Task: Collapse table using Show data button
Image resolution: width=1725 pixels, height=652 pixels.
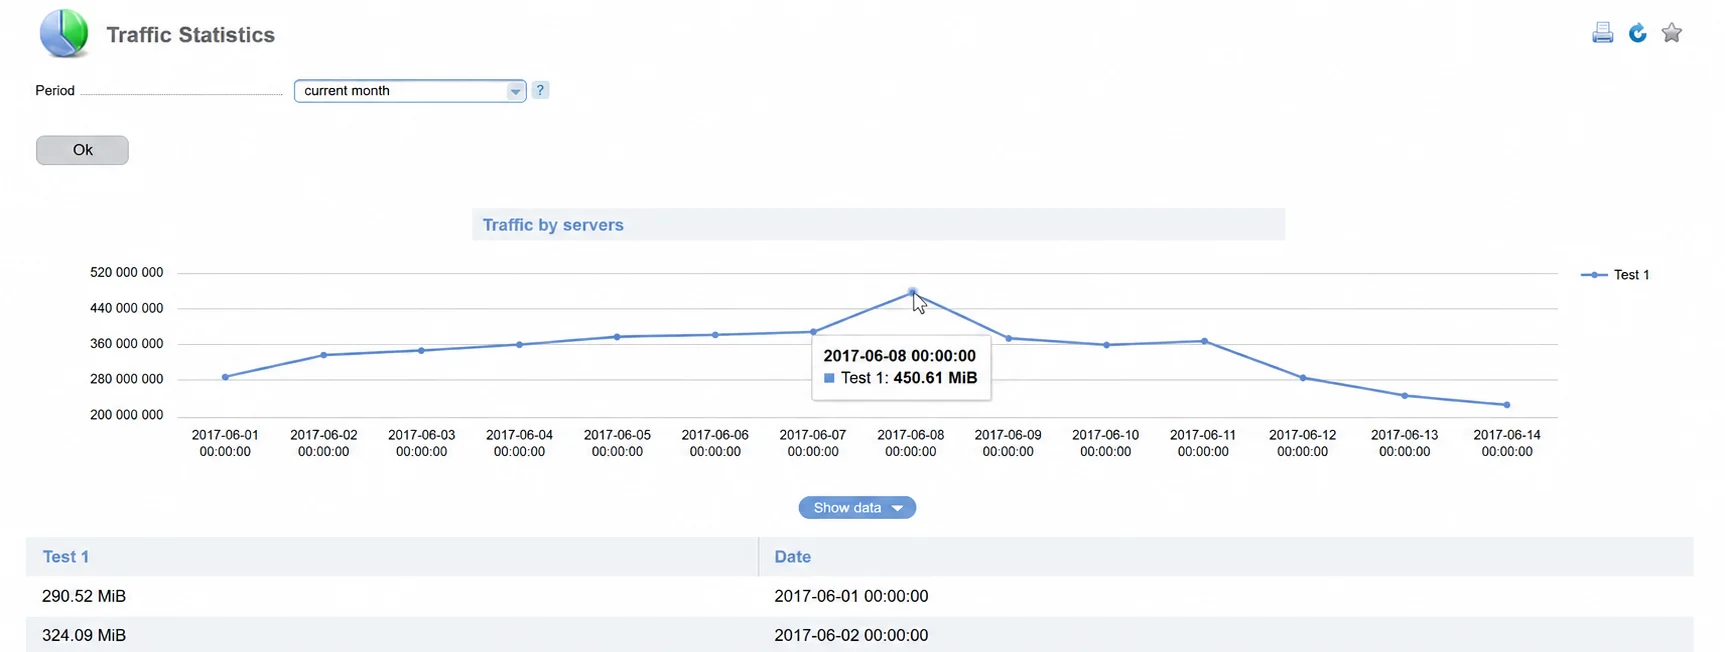Action: tap(857, 508)
